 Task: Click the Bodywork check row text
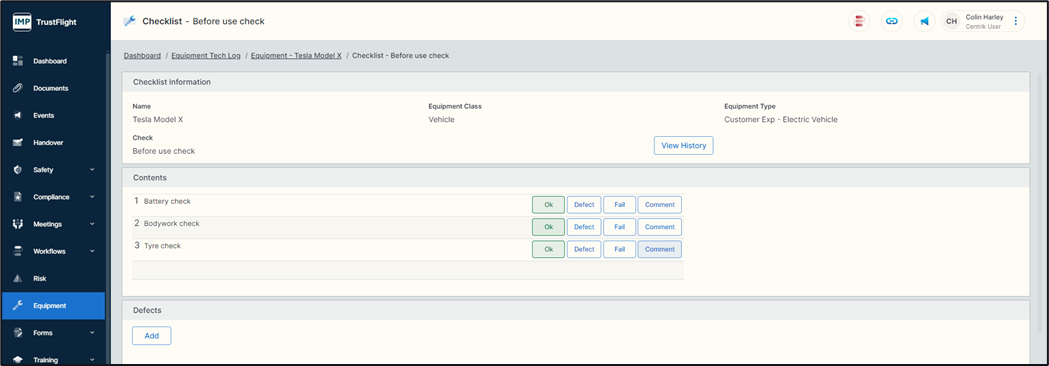(x=171, y=223)
